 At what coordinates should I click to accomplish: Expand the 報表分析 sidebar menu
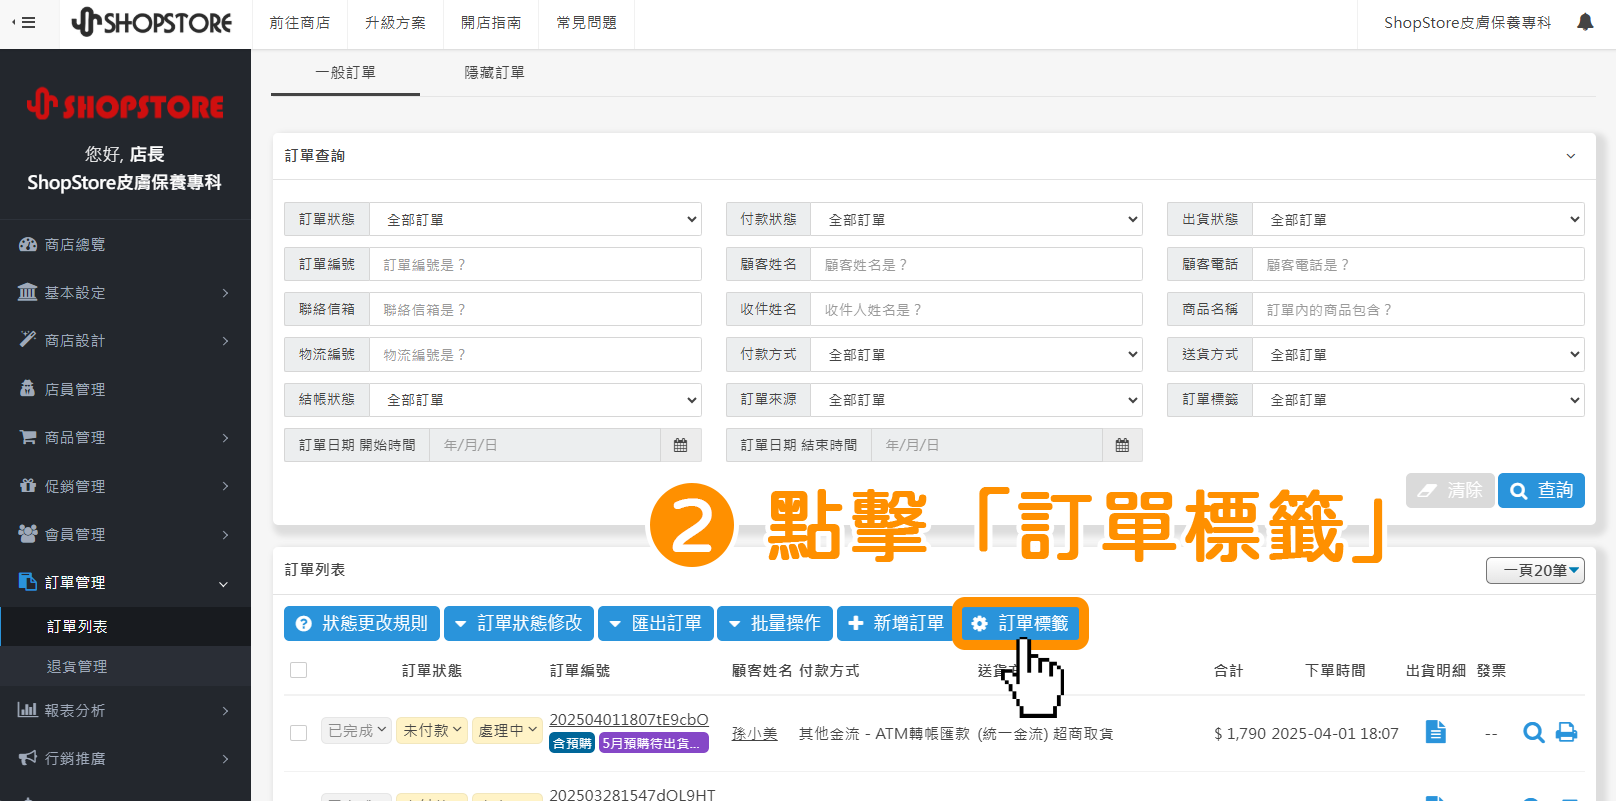click(x=125, y=710)
